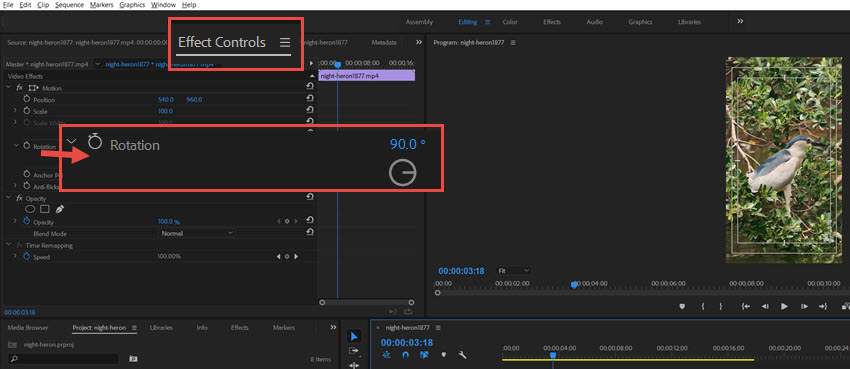The height and width of the screenshot is (369, 850).
Task: Add an Opacity keyframe
Action: click(x=287, y=222)
